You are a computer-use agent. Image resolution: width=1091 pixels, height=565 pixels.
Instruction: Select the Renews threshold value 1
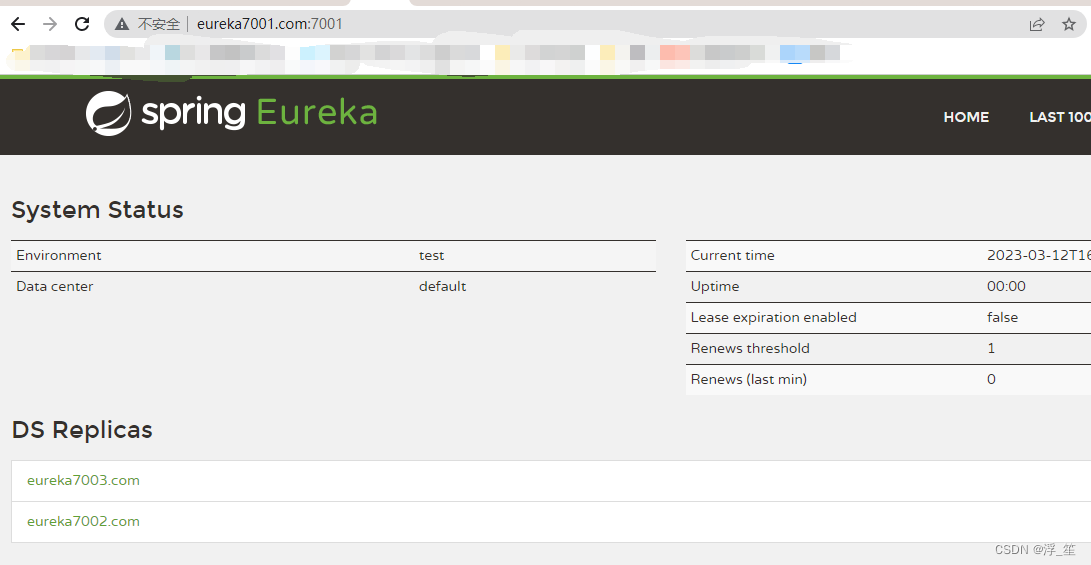pos(991,348)
